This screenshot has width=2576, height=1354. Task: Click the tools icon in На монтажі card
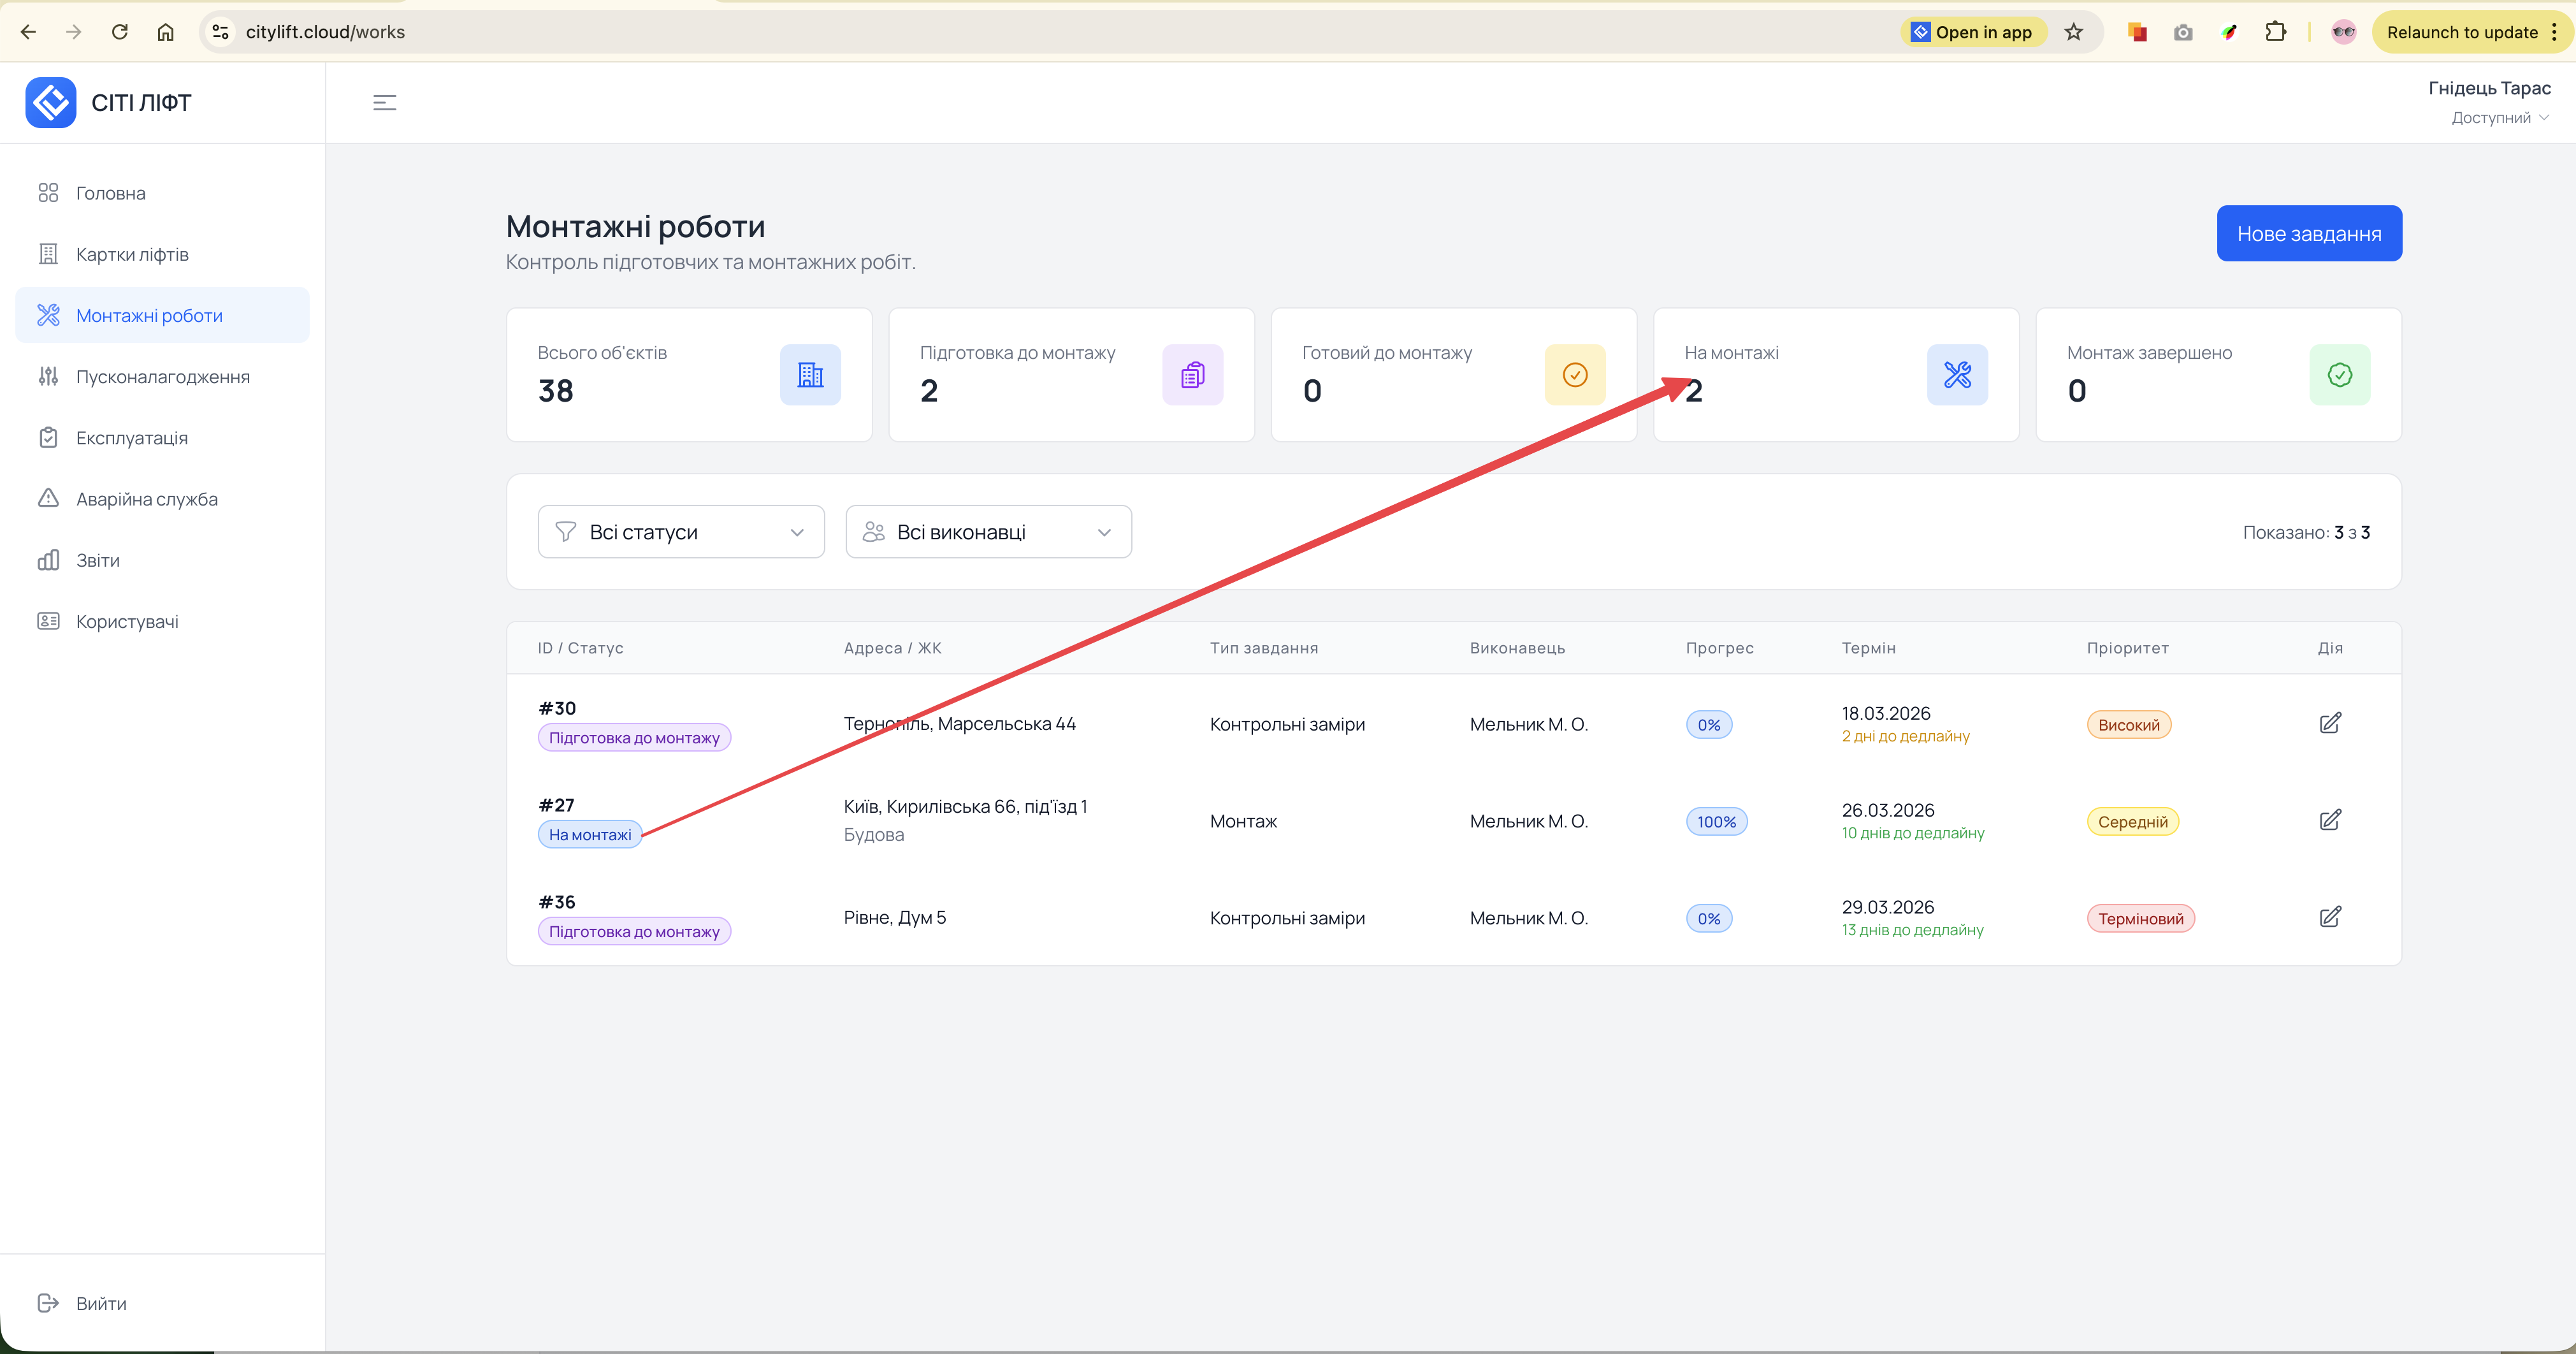(1957, 375)
